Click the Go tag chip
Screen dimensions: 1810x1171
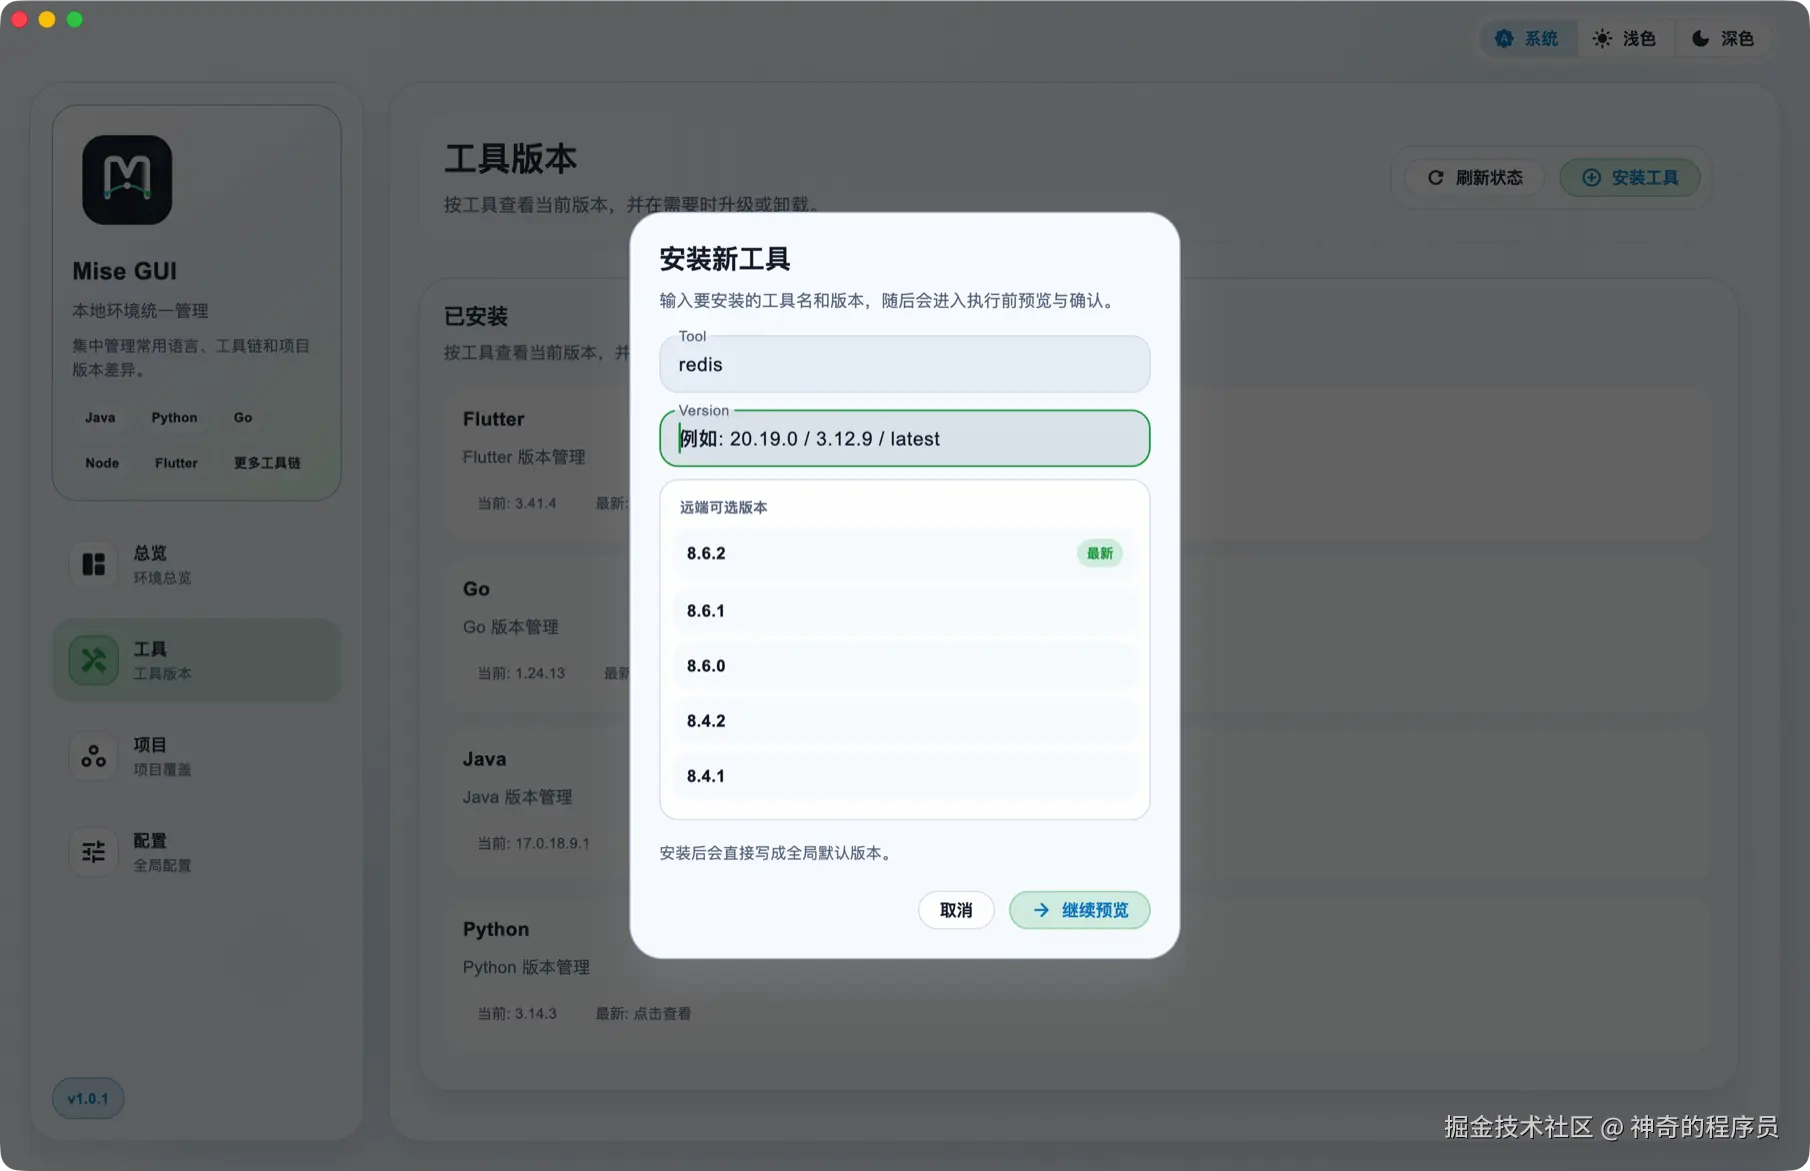point(243,418)
